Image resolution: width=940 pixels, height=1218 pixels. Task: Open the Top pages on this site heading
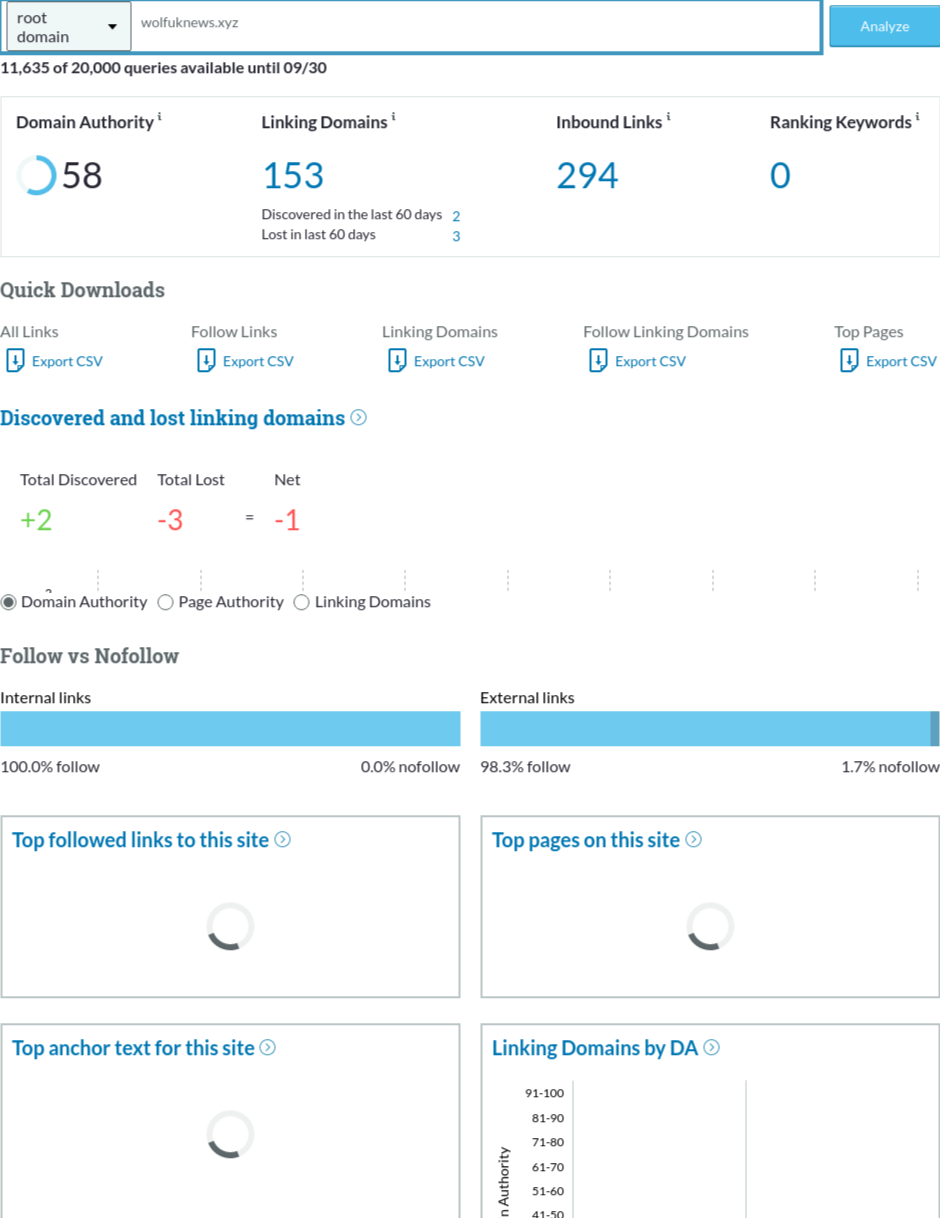coord(585,840)
